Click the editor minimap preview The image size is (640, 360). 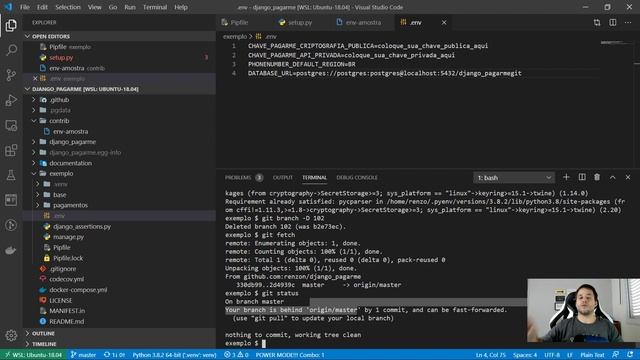point(616,42)
